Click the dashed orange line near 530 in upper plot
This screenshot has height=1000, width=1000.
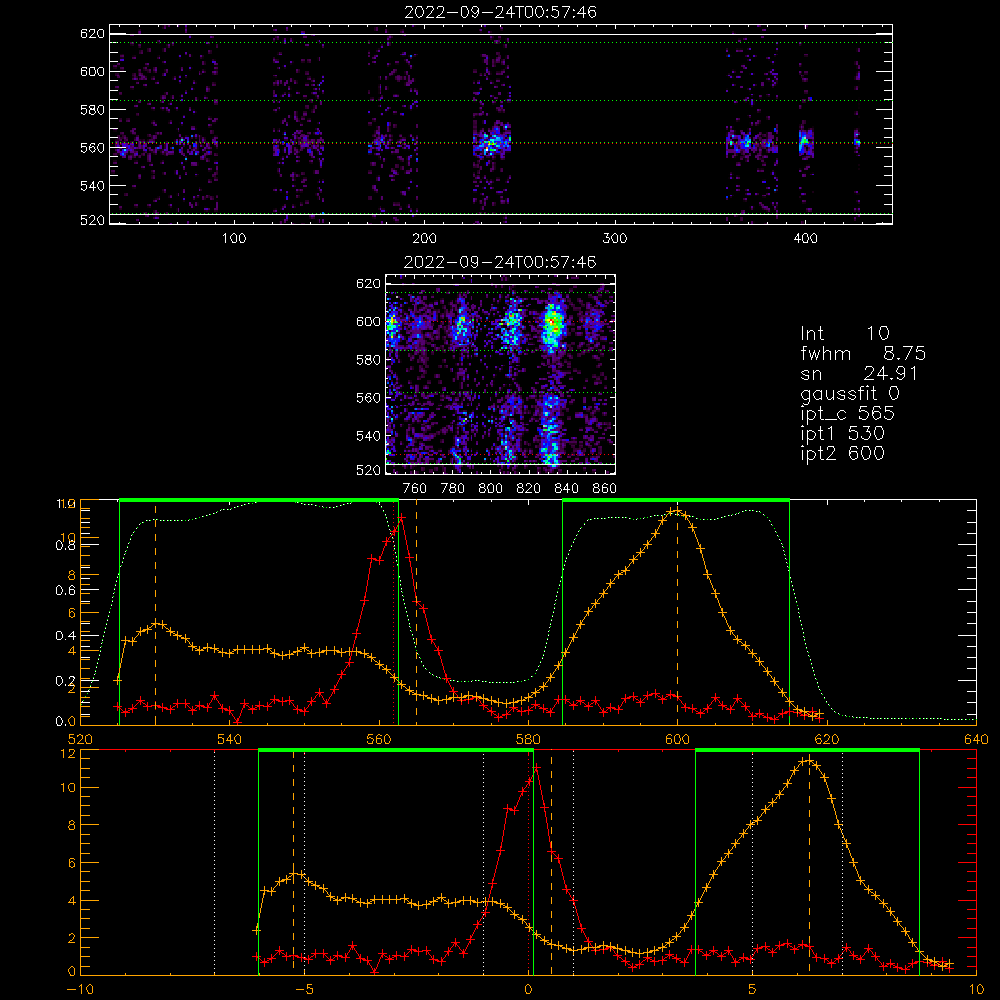[x=156, y=612]
